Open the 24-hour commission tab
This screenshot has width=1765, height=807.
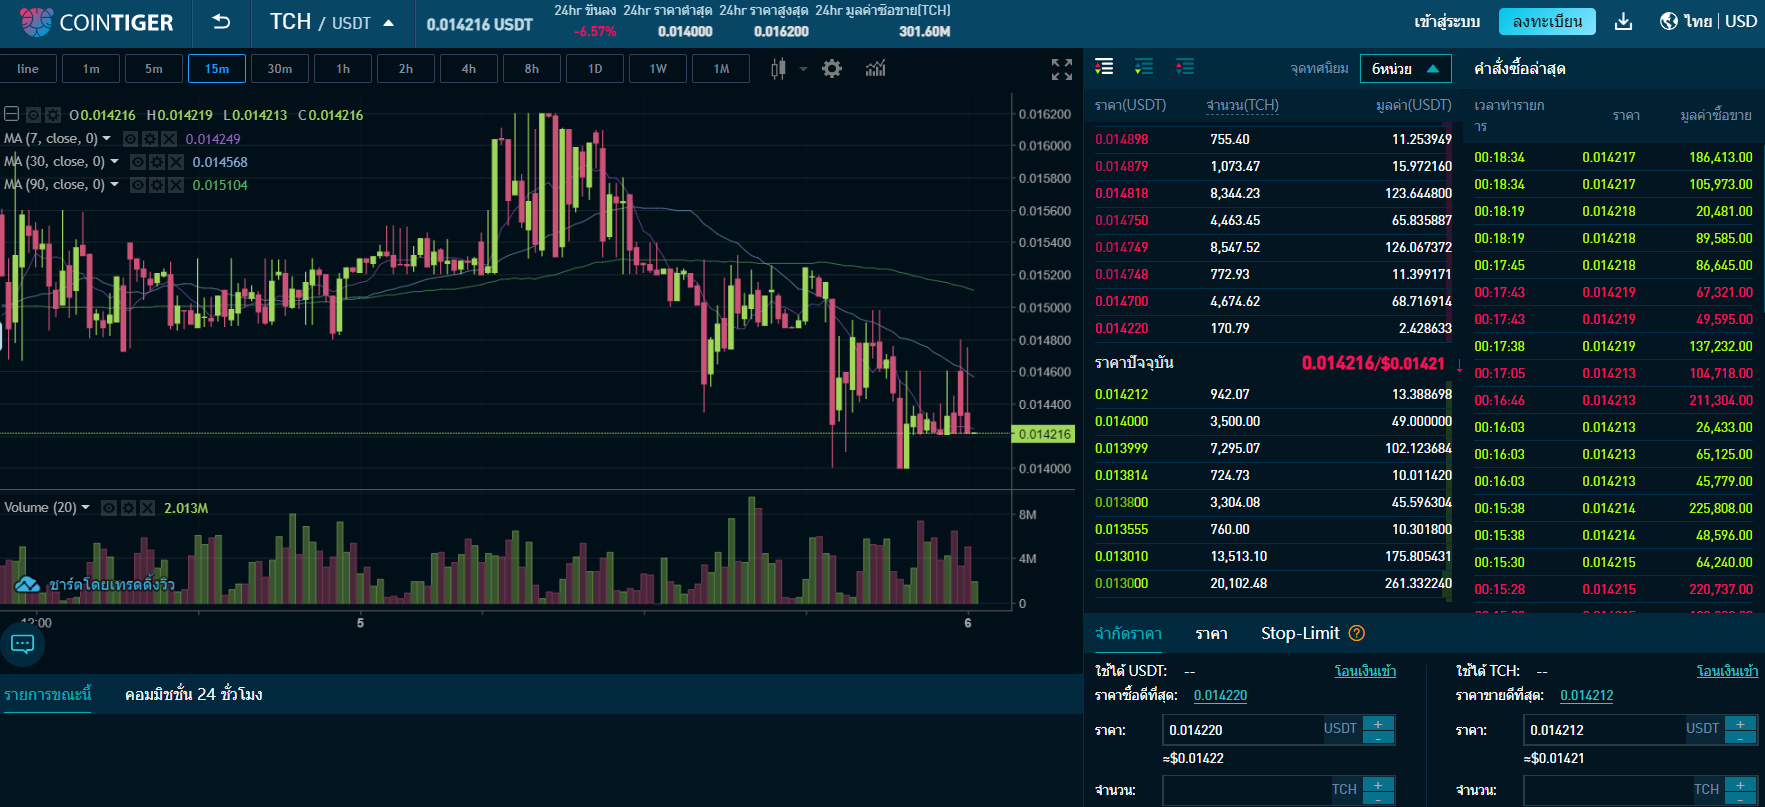click(x=193, y=694)
